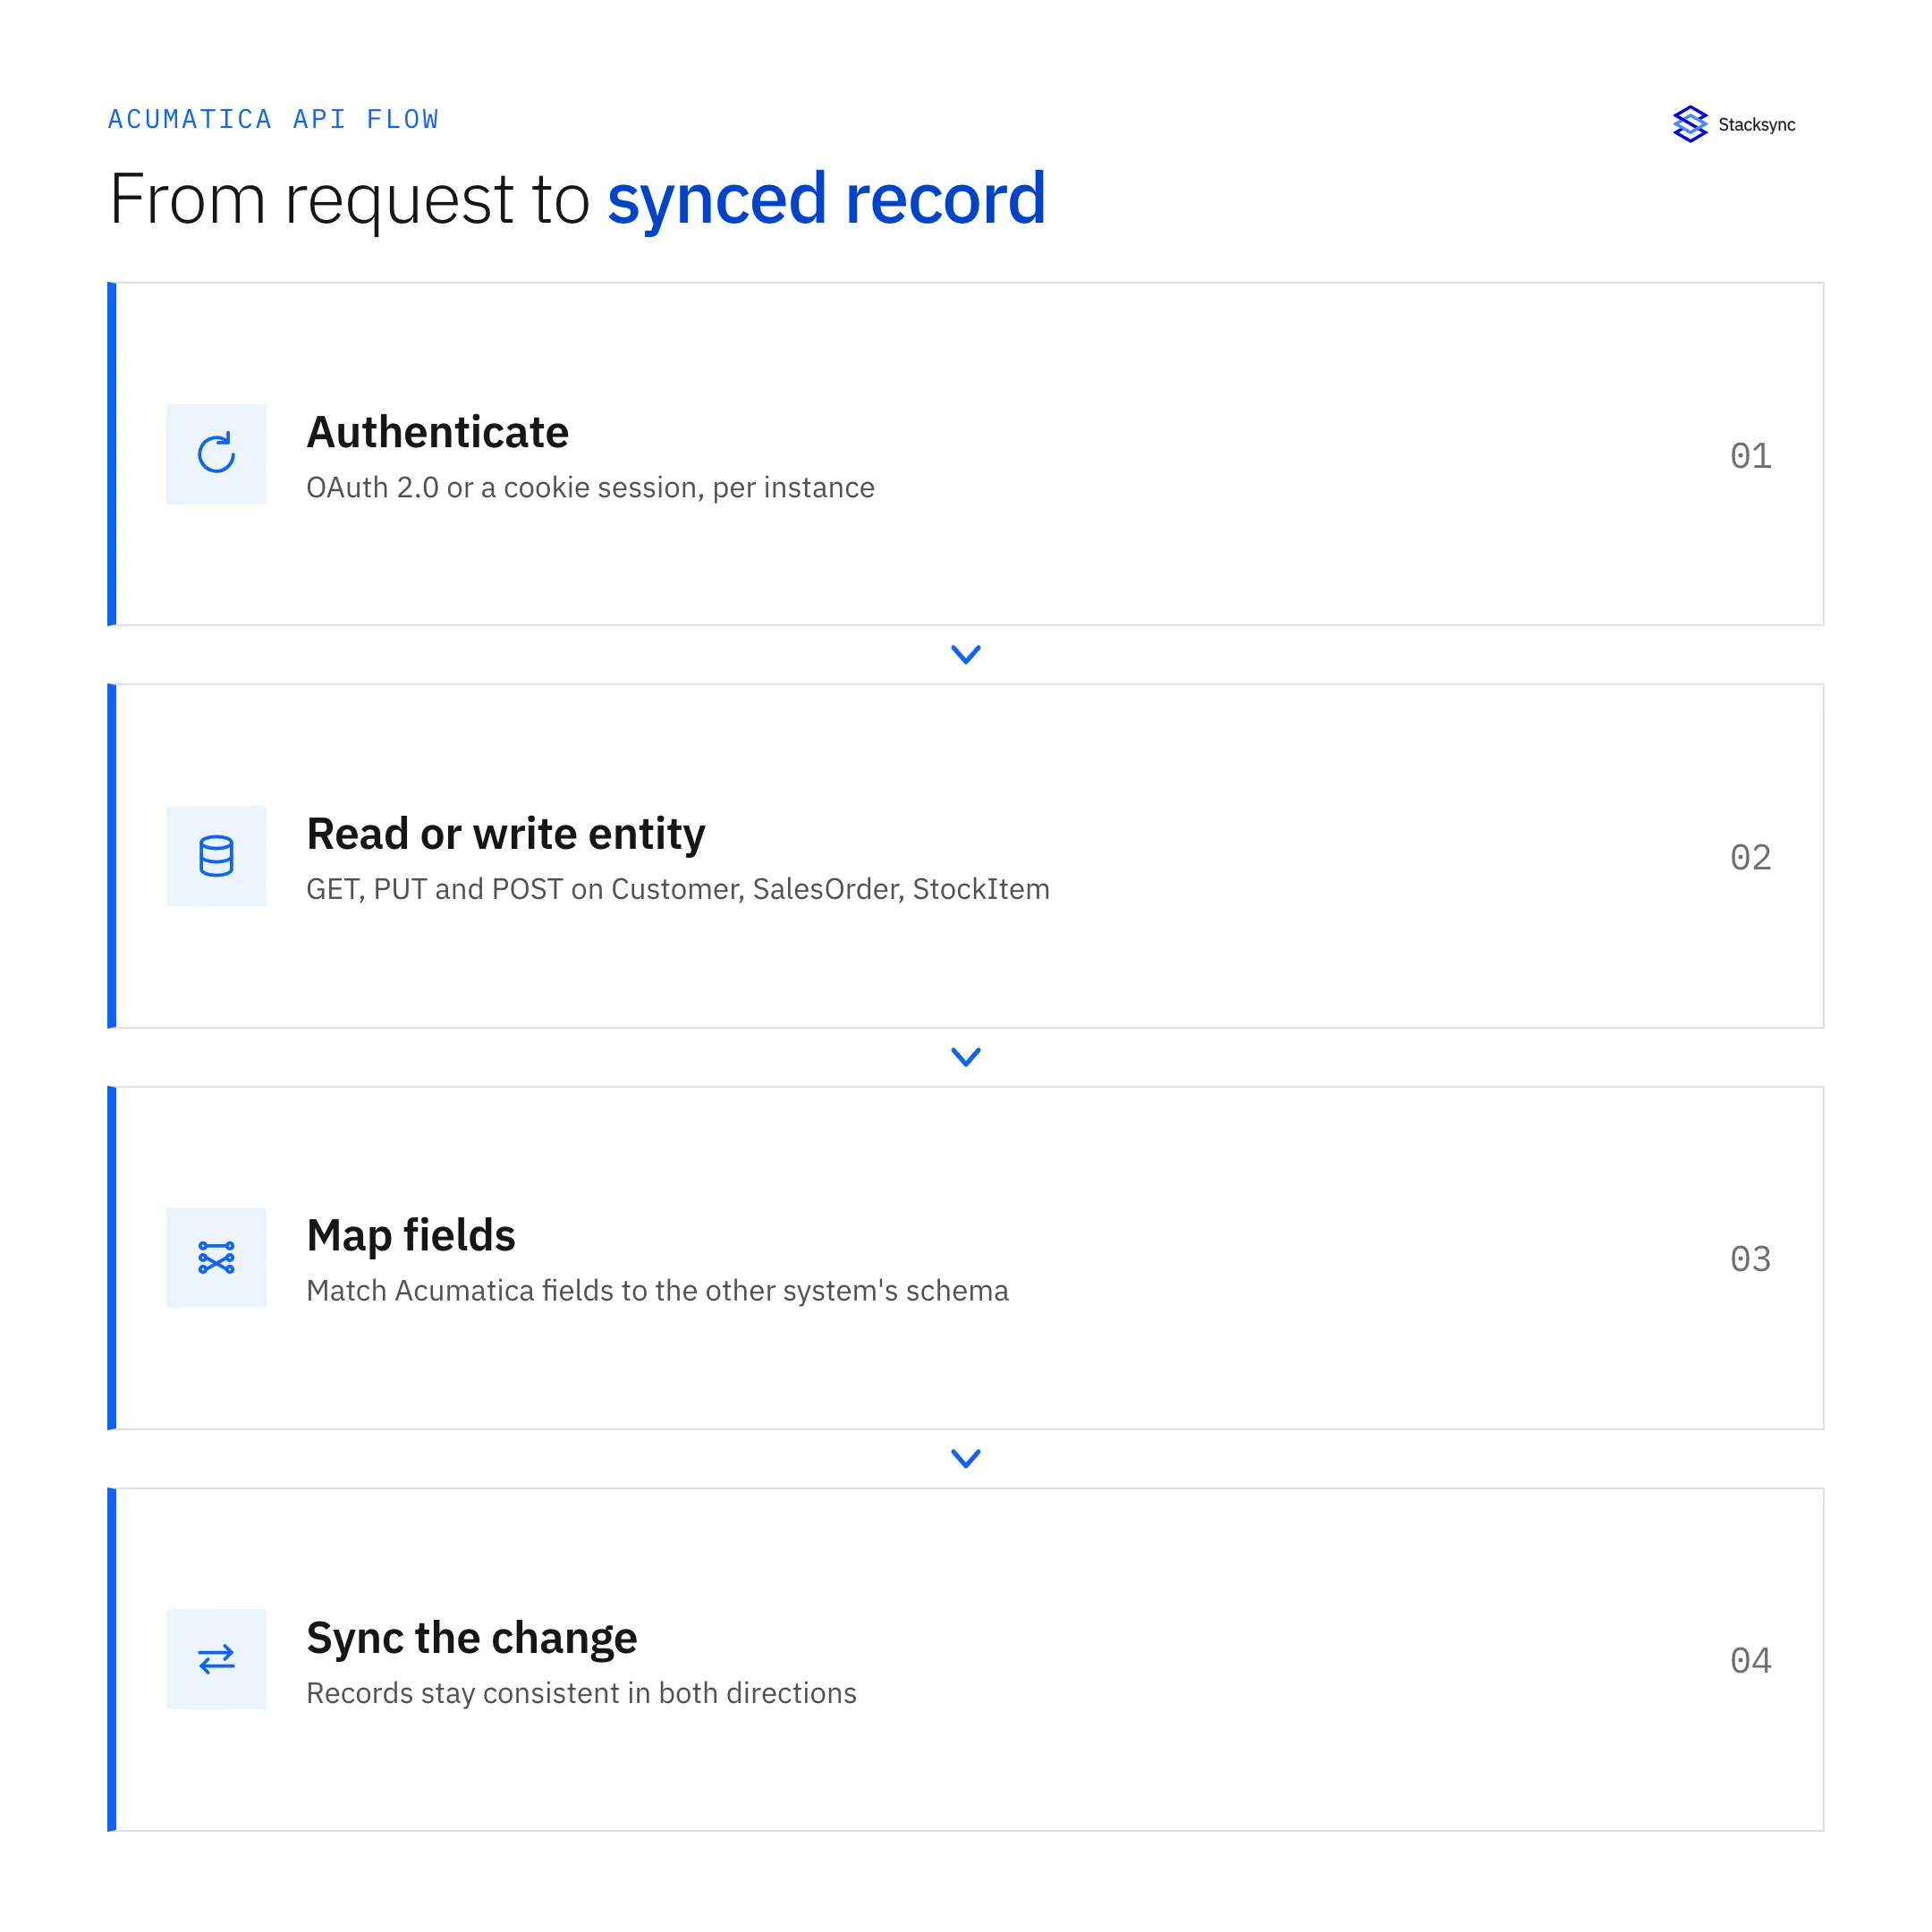Click the Map fields crossing-nodes icon
Image resolution: width=1932 pixels, height=1932 pixels.
216,1258
